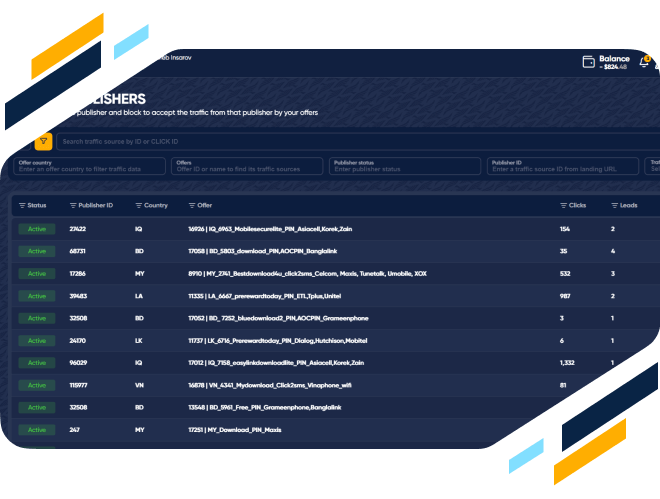Toggle Active badge for publisher 115977
The height and width of the screenshot is (499, 660).
(x=37, y=385)
